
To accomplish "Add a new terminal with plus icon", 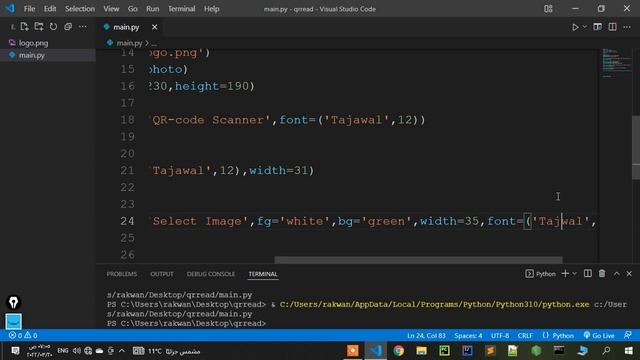I will click(x=565, y=273).
